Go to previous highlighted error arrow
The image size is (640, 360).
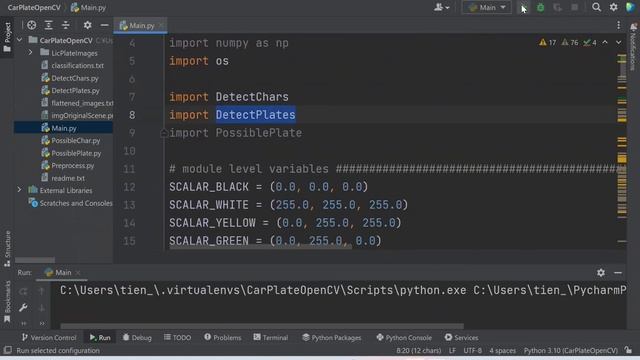pos(605,42)
